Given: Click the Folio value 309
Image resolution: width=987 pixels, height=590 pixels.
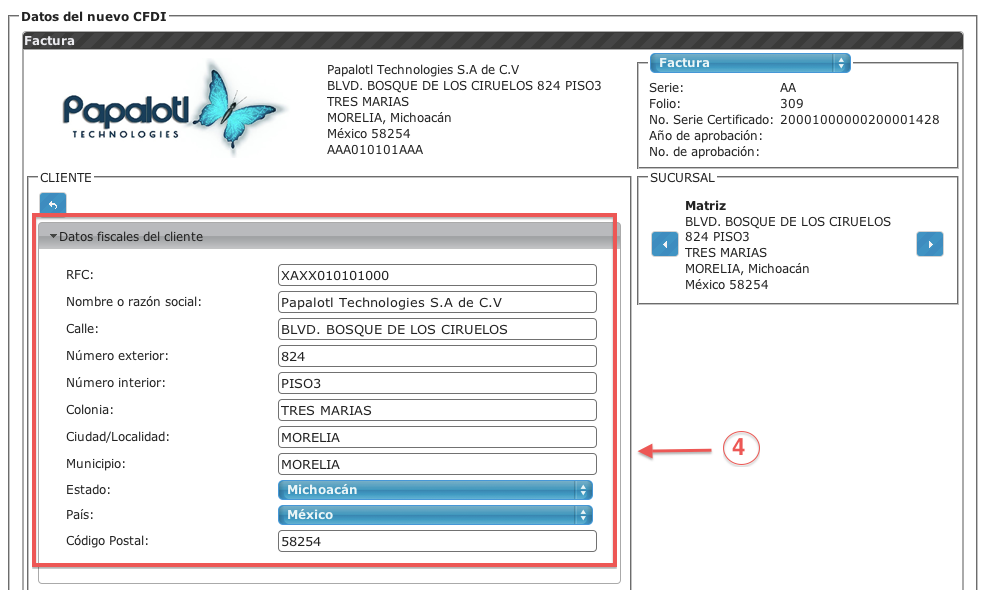Looking at the screenshot, I should [791, 104].
